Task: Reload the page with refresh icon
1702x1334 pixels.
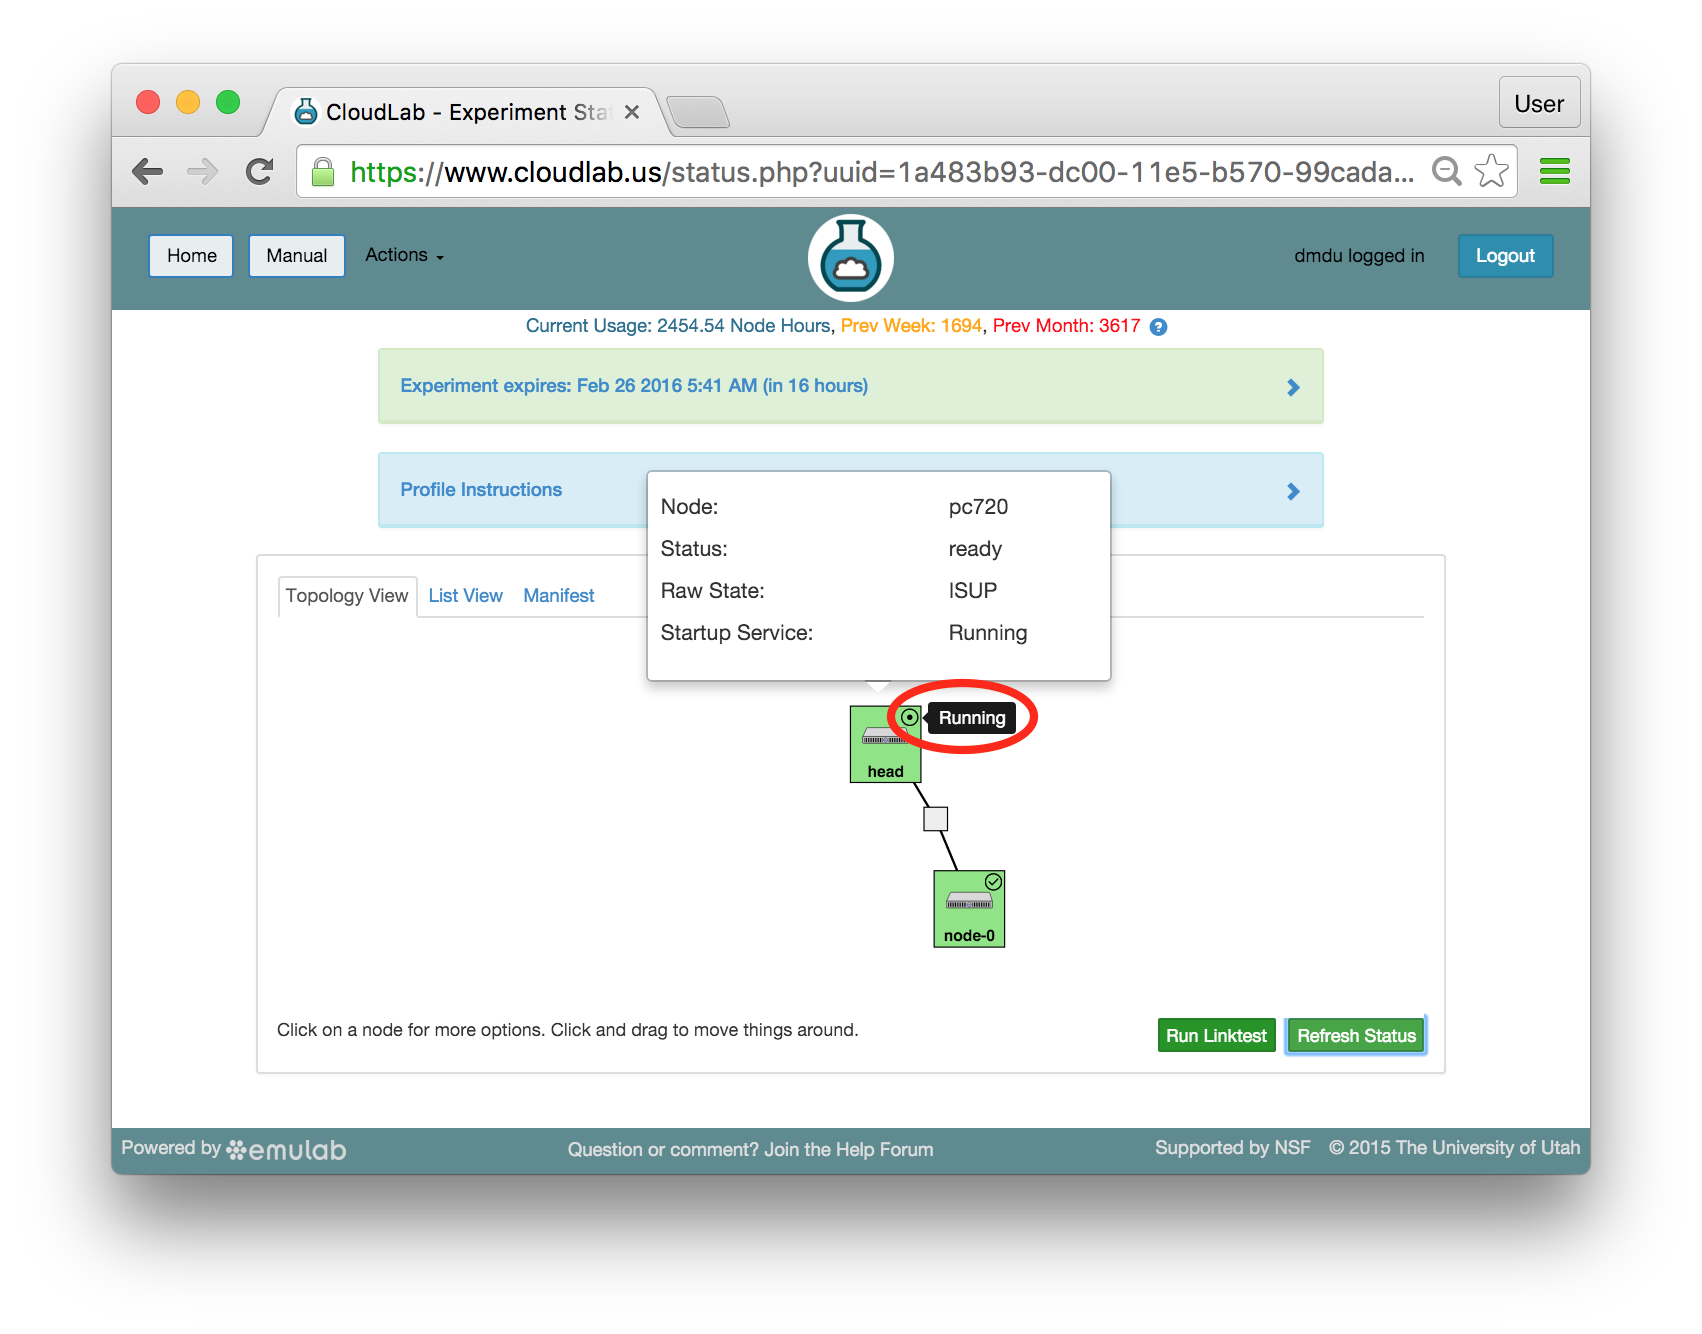Action: [x=259, y=172]
